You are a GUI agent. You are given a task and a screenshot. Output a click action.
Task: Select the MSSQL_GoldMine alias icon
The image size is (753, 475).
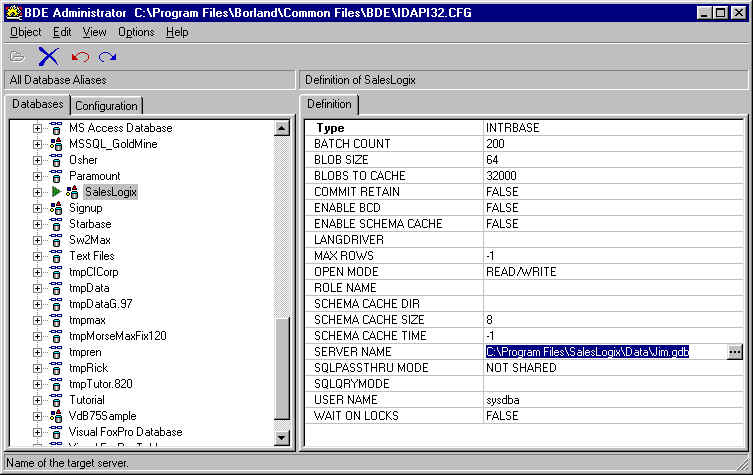(x=56, y=144)
